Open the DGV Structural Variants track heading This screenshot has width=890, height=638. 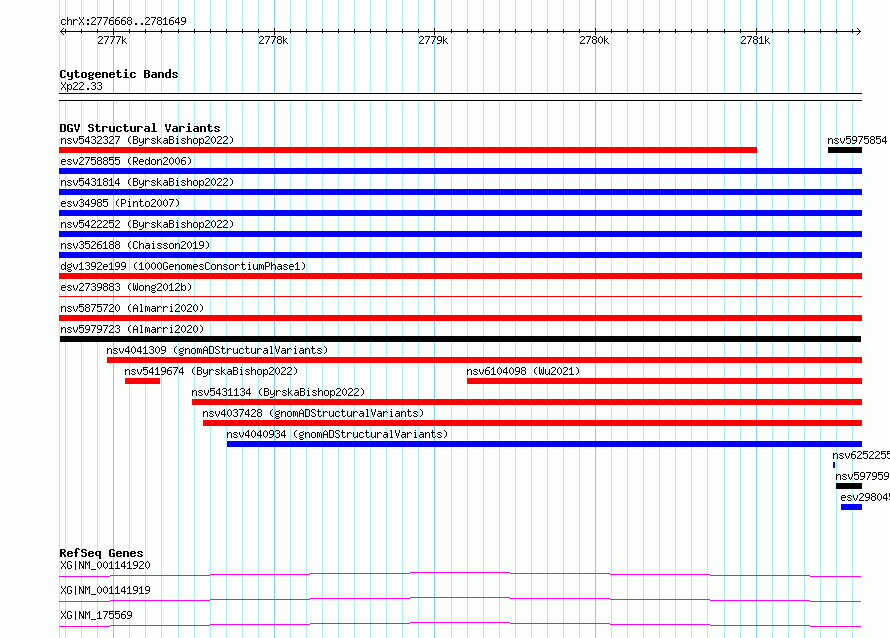[x=140, y=128]
